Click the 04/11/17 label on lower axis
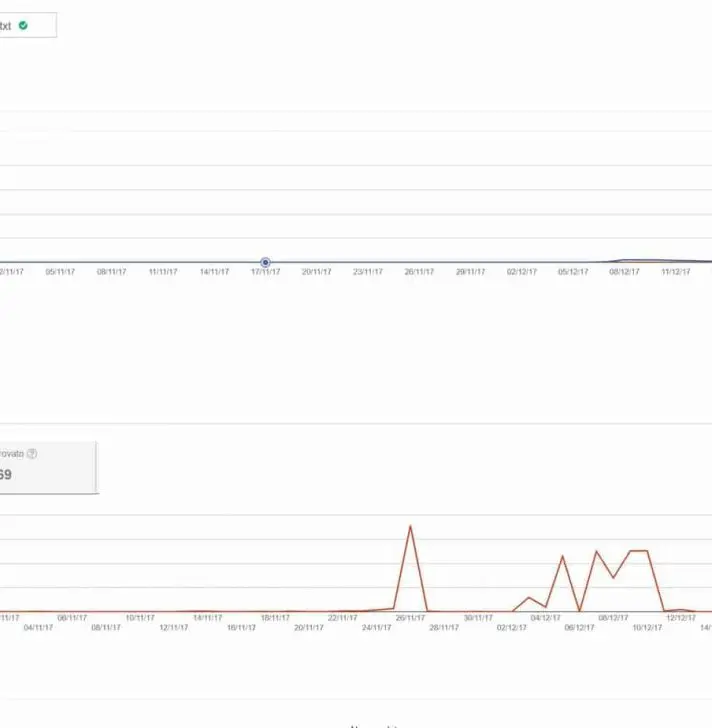The image size is (712, 728). pos(38,628)
